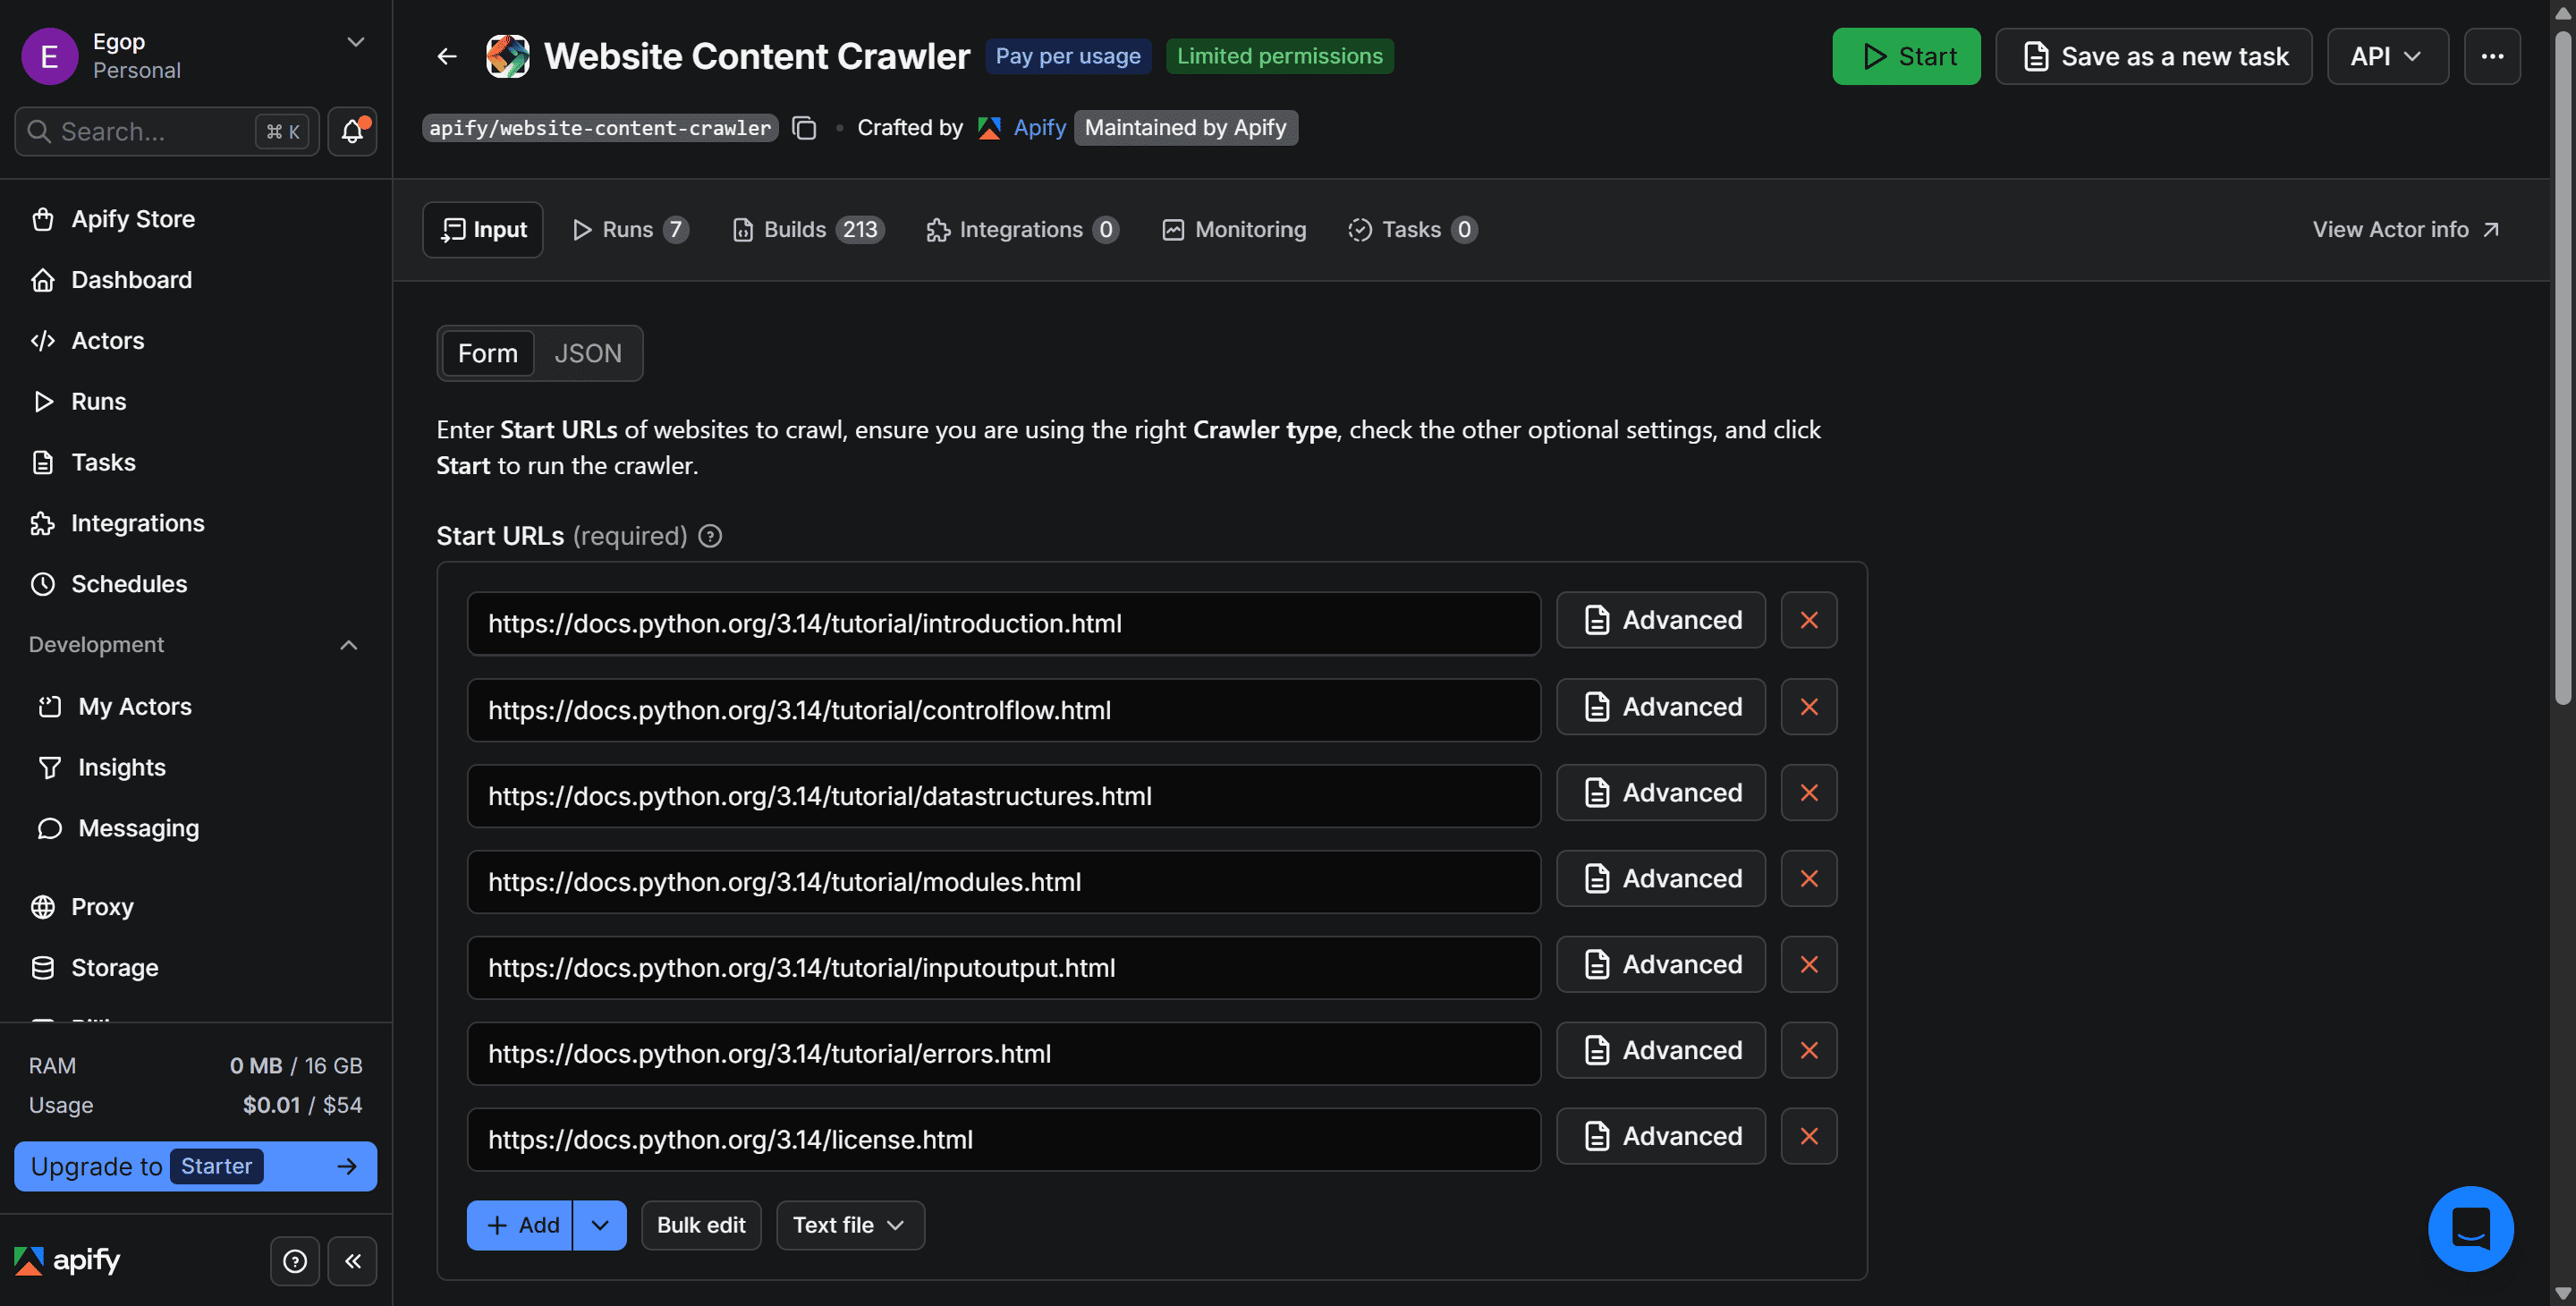Screen dimensions: 2576x1306
Task: Remove the introduction.html URL row
Action: pyautogui.click(x=1809, y=620)
